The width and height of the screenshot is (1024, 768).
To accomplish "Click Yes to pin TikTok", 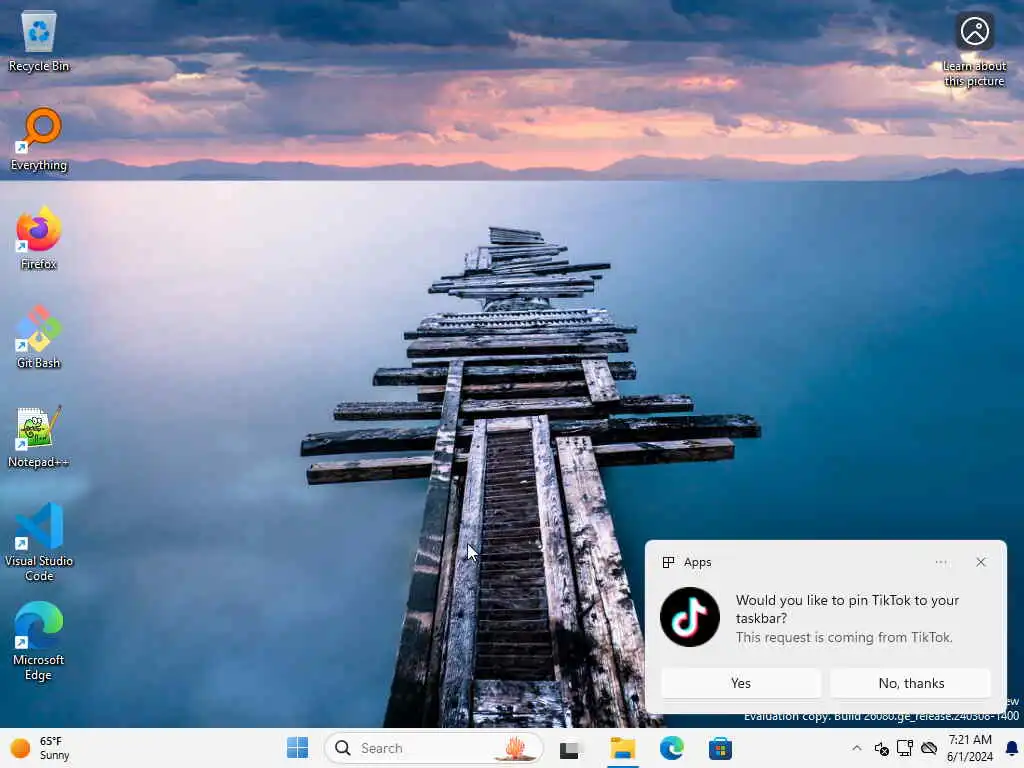I will pyautogui.click(x=741, y=683).
